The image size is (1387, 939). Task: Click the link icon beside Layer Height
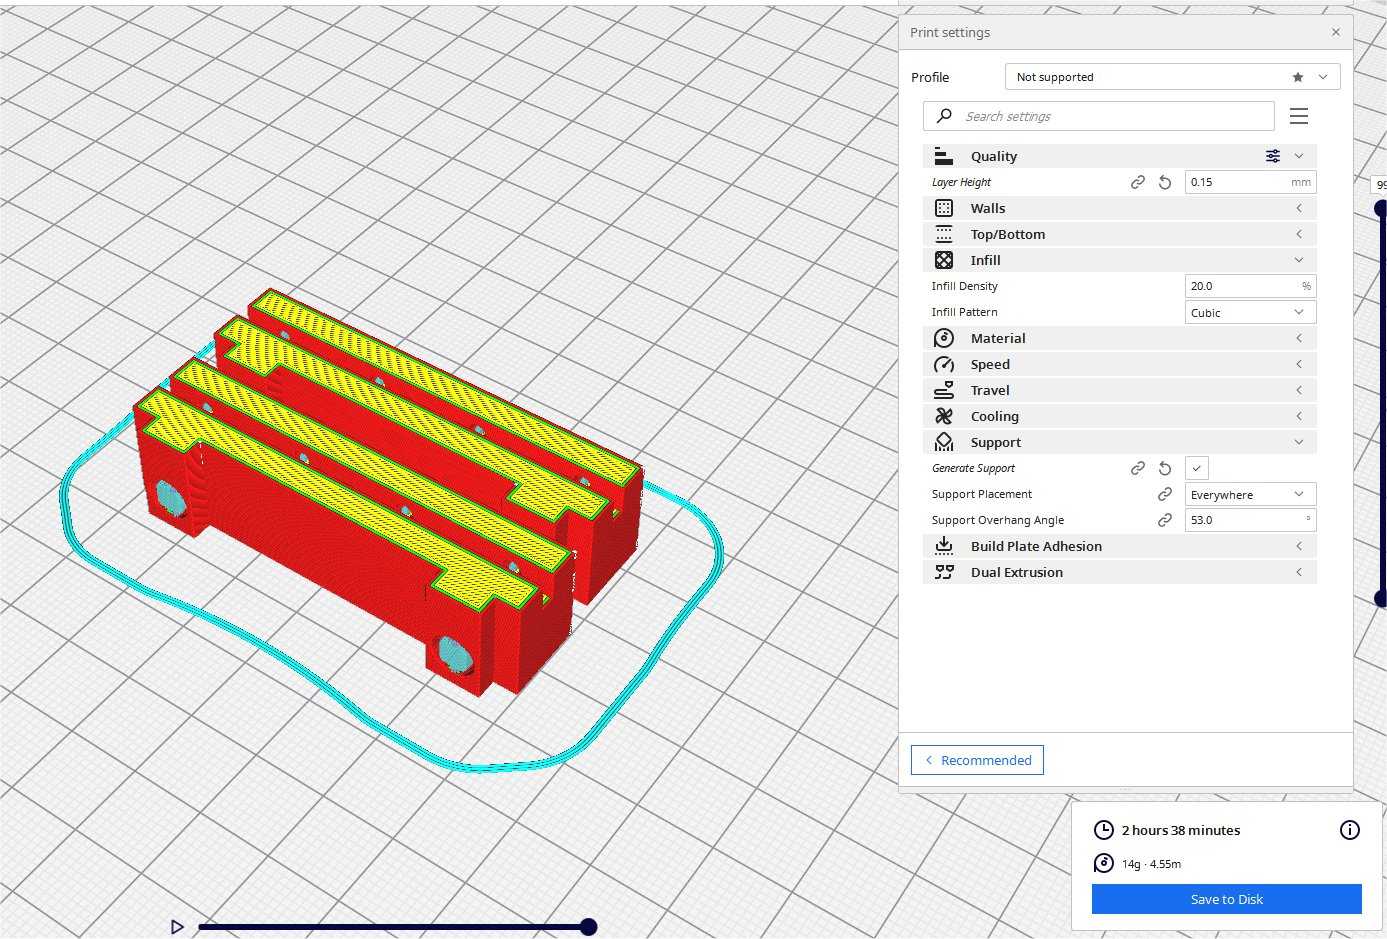point(1138,182)
